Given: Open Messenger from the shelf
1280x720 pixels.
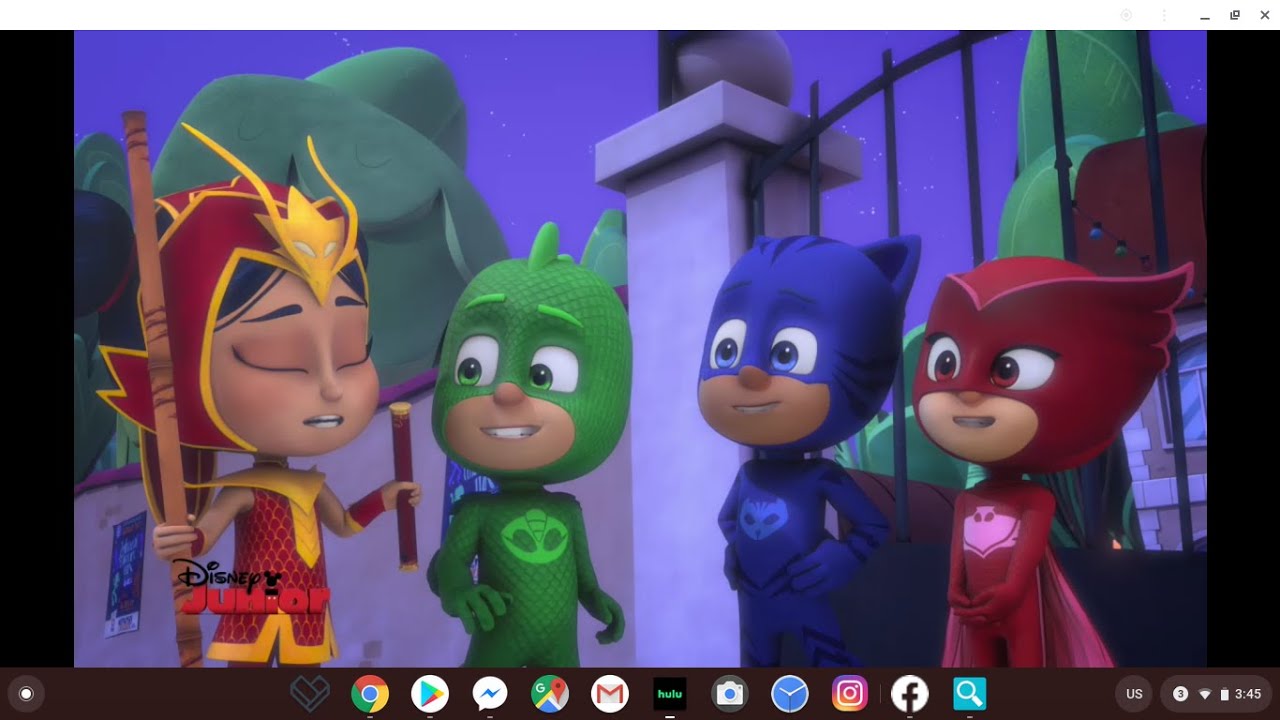Looking at the screenshot, I should pyautogui.click(x=490, y=694).
